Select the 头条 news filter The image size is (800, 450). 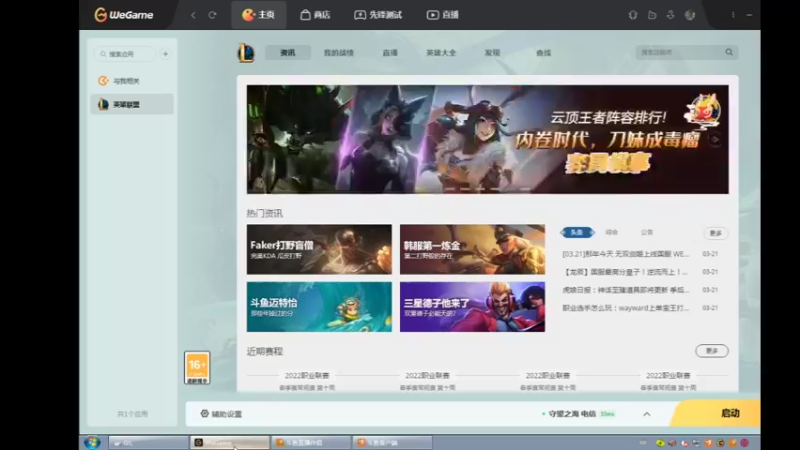click(577, 232)
